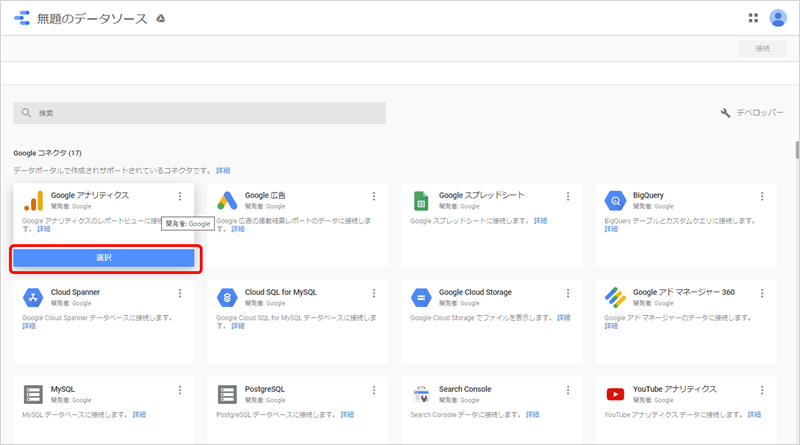Image resolution: width=800 pixels, height=445 pixels.
Task: Select the PostgreSQL card title
Action: click(x=265, y=389)
